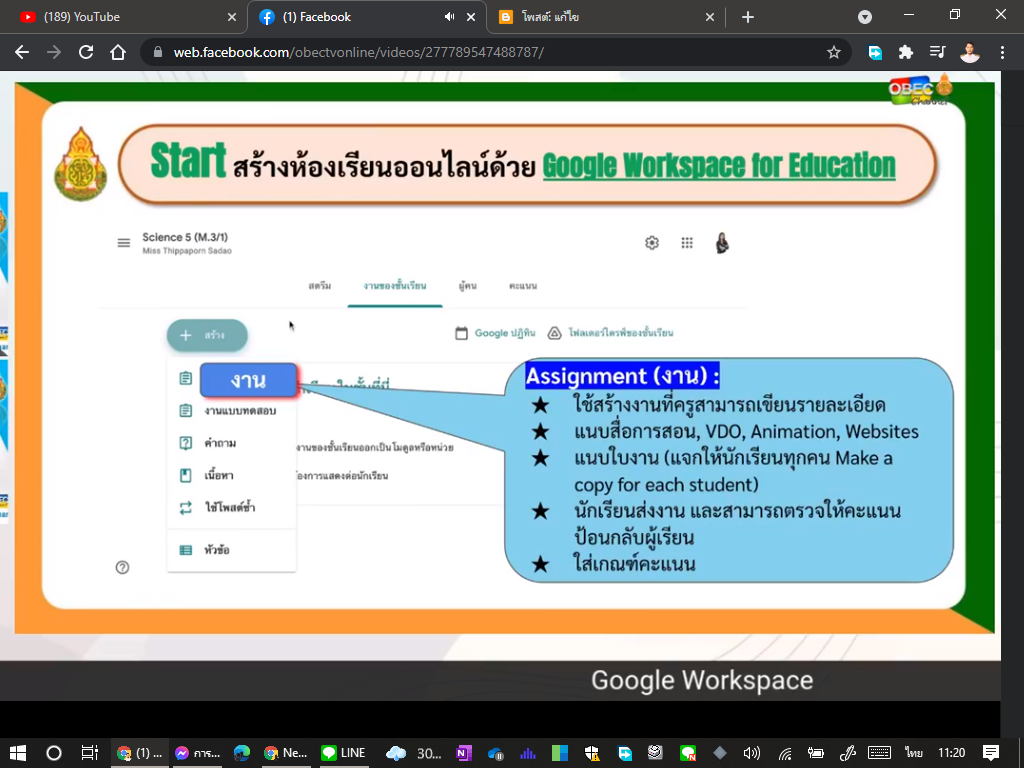
Task: Open the touch keyboard tray icon
Action: pyautogui.click(x=880, y=753)
